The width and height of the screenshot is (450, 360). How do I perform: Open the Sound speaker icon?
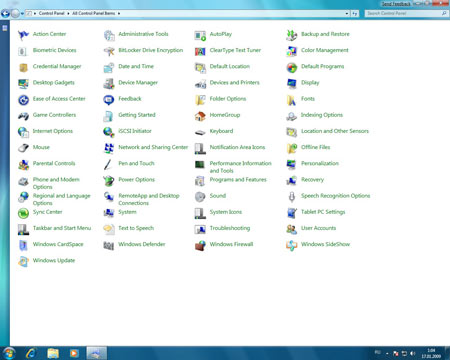[200, 196]
